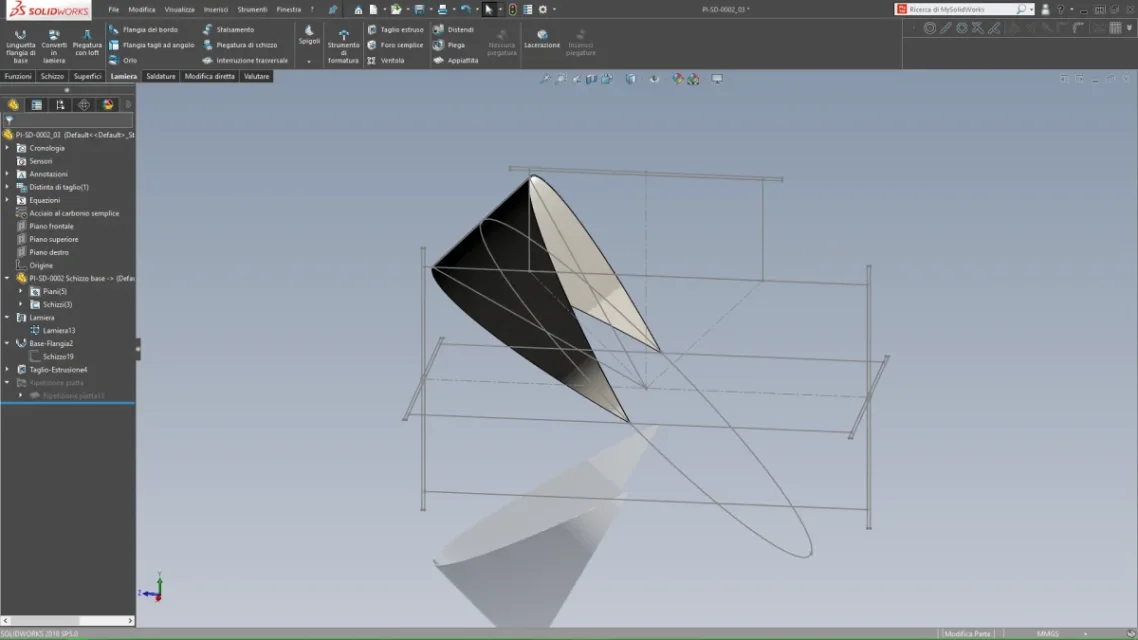Open the ConfigurationManager tab icon

(x=60, y=105)
